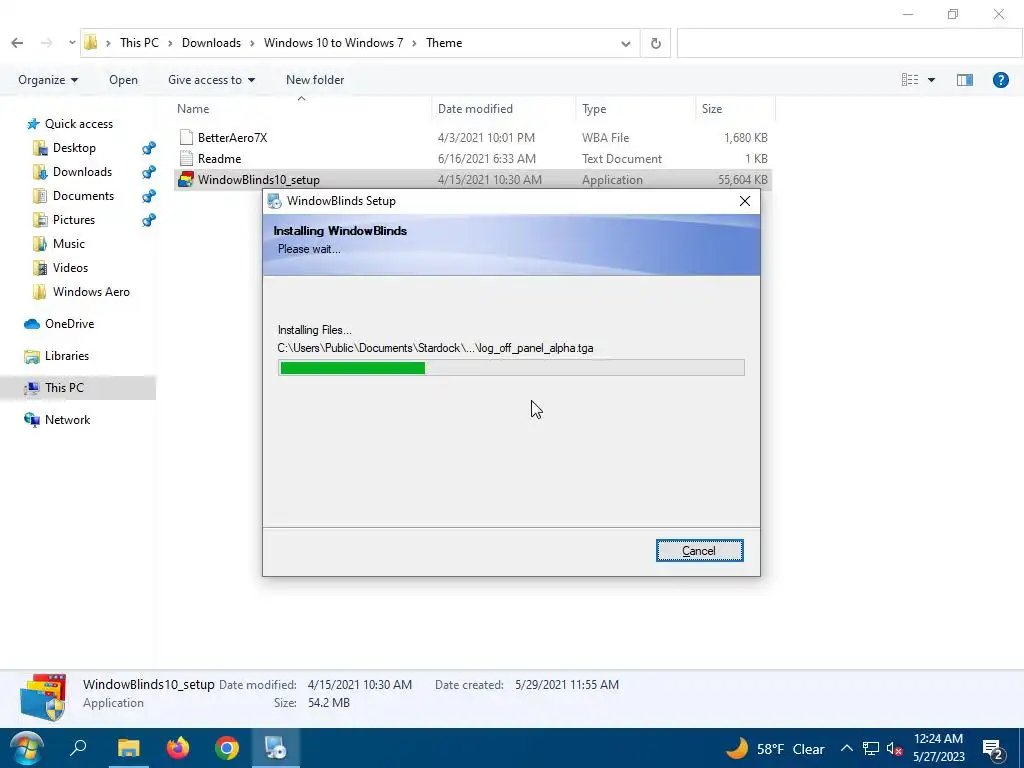
Task: Click This PC in address breadcrumb
Action: 139,43
